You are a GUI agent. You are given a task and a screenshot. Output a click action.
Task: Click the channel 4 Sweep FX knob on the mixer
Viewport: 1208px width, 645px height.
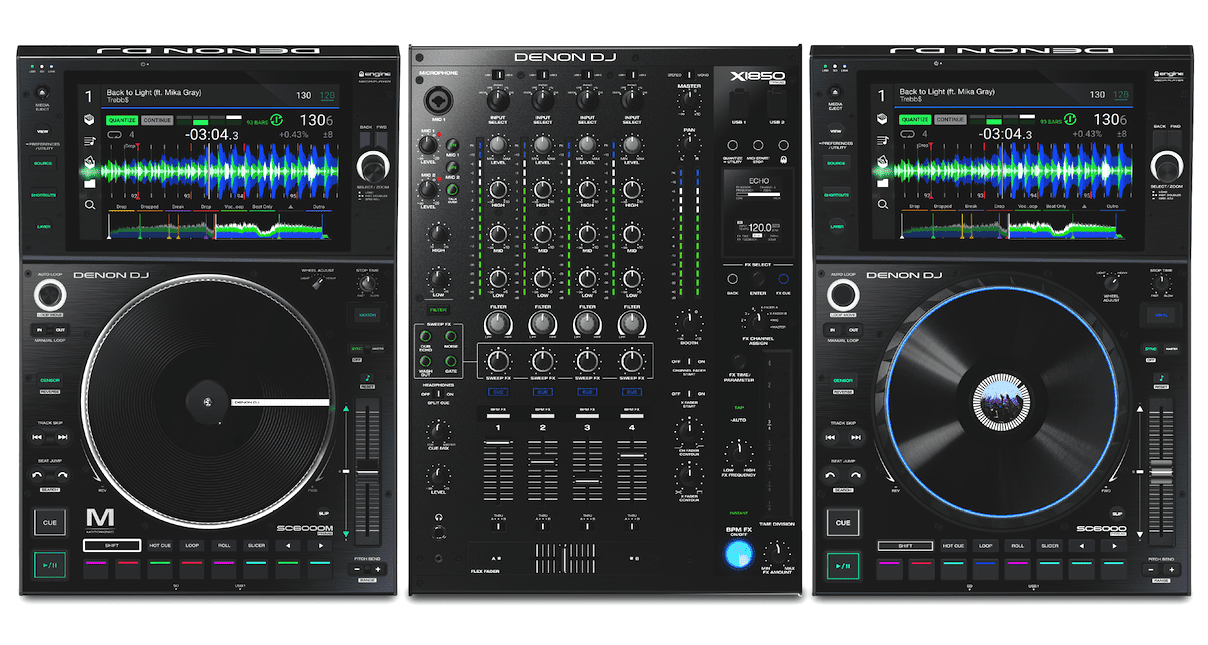coord(632,360)
